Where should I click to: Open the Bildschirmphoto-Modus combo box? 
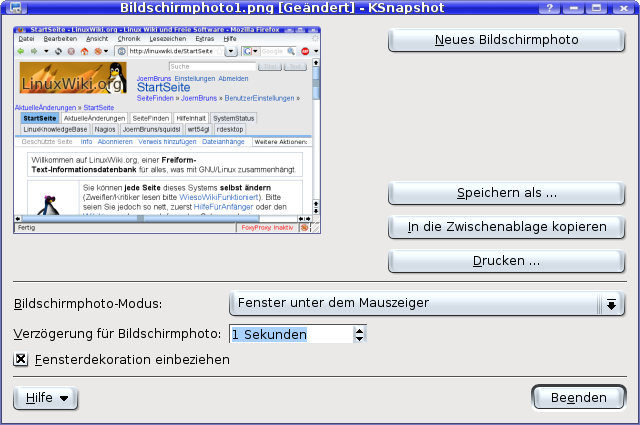pos(426,303)
